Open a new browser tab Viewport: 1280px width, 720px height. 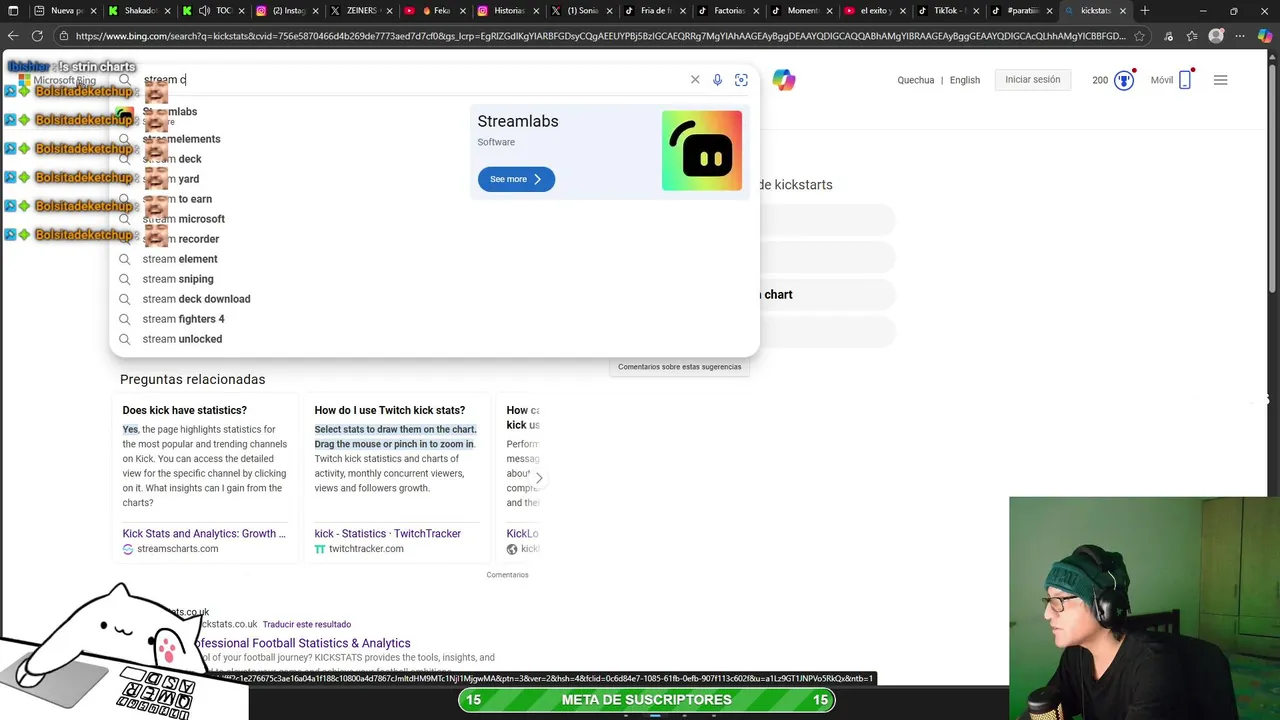click(x=1145, y=11)
